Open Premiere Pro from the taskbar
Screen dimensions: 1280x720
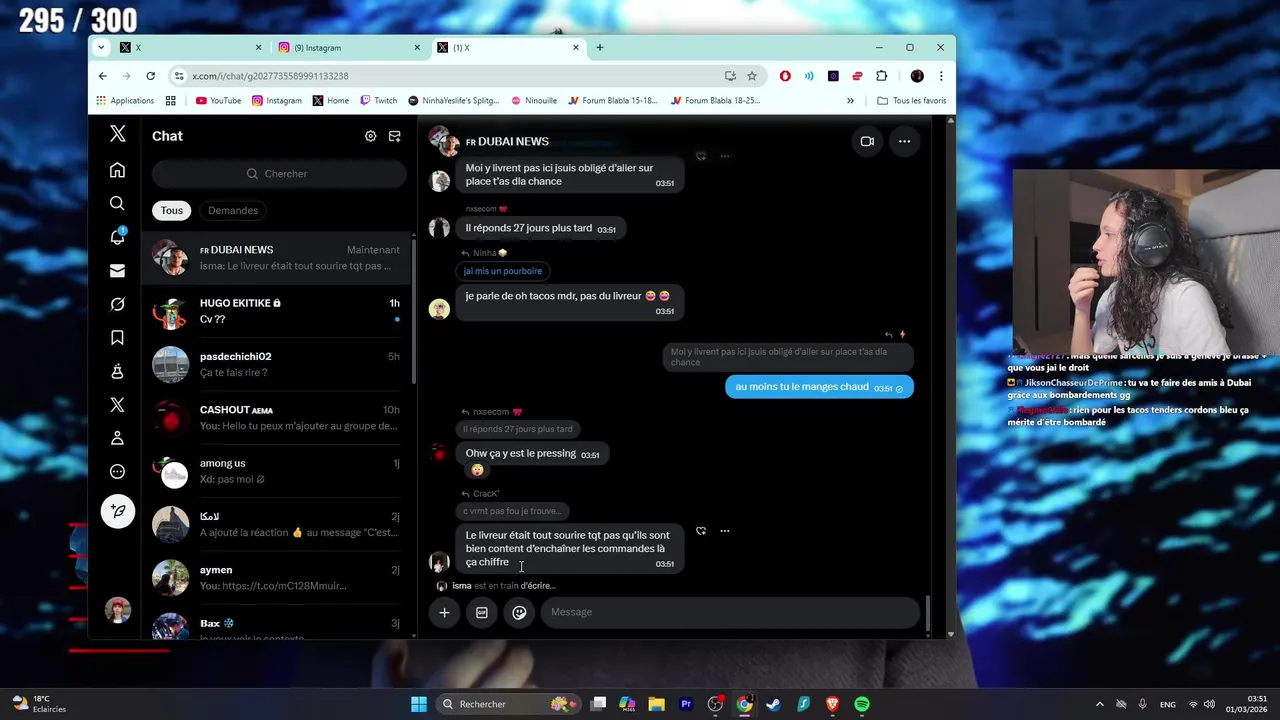[686, 704]
